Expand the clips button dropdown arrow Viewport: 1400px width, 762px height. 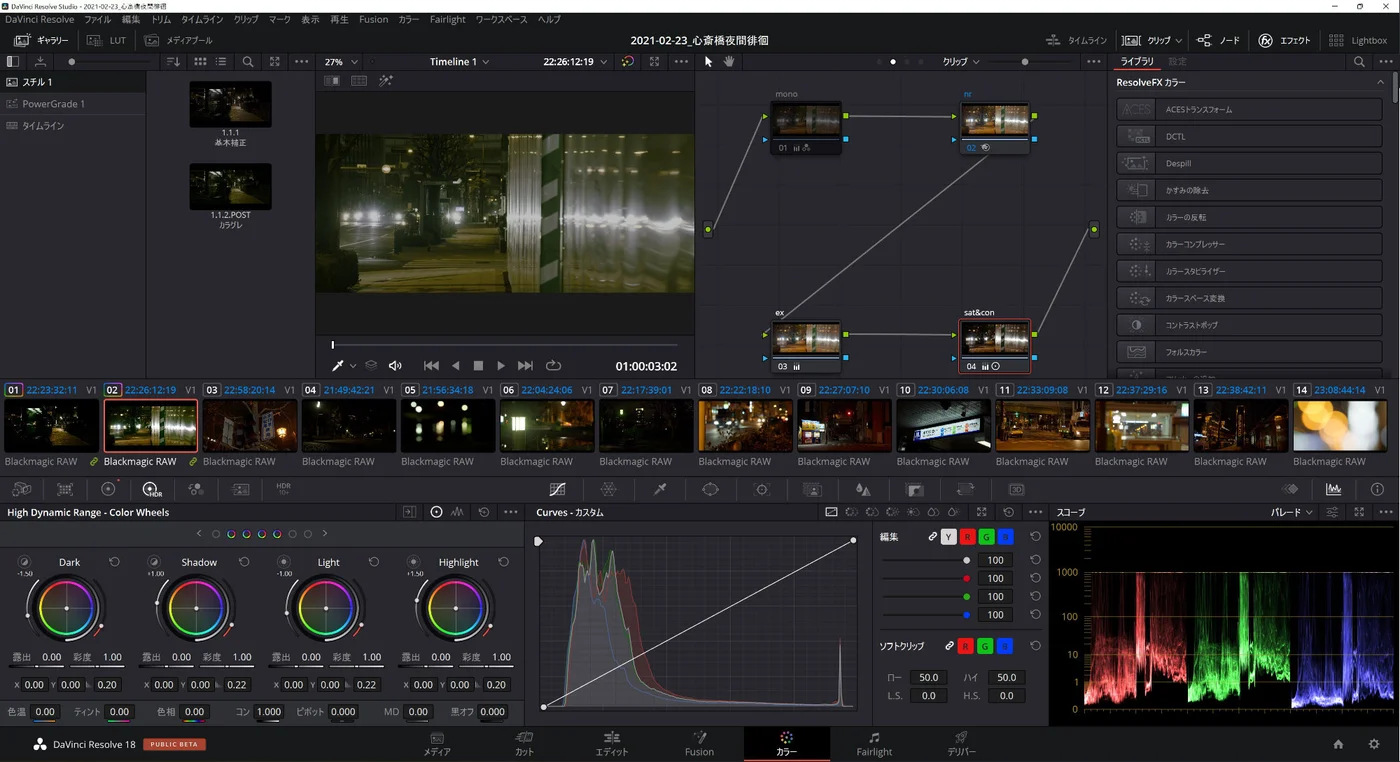[1179, 40]
